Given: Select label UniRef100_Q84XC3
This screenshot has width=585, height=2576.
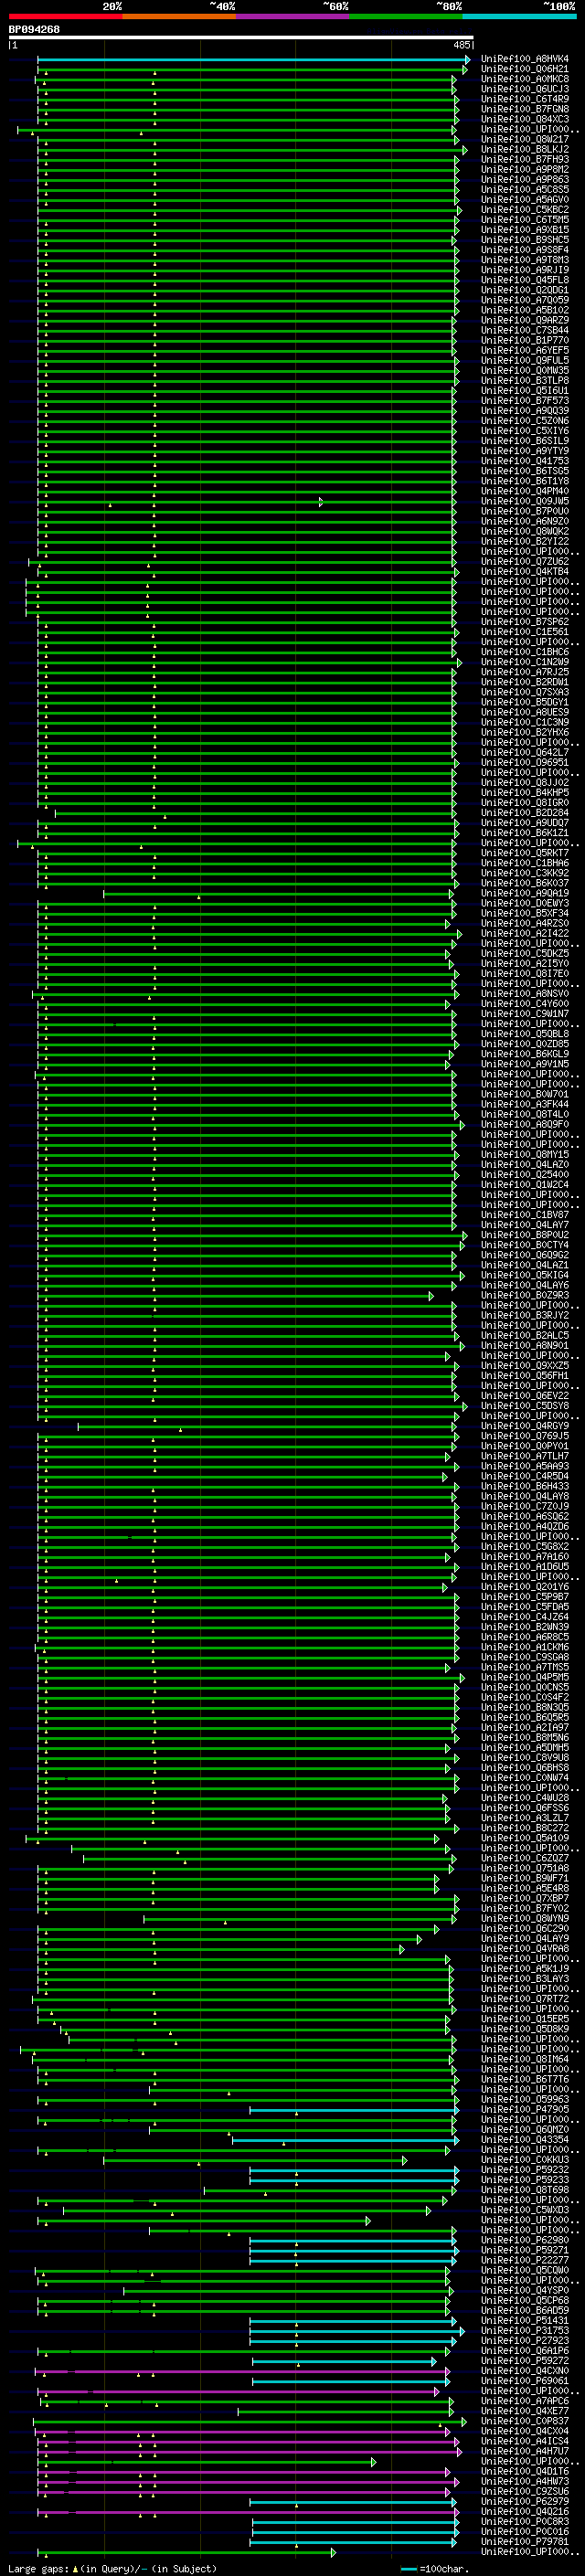Looking at the screenshot, I should point(525,119).
